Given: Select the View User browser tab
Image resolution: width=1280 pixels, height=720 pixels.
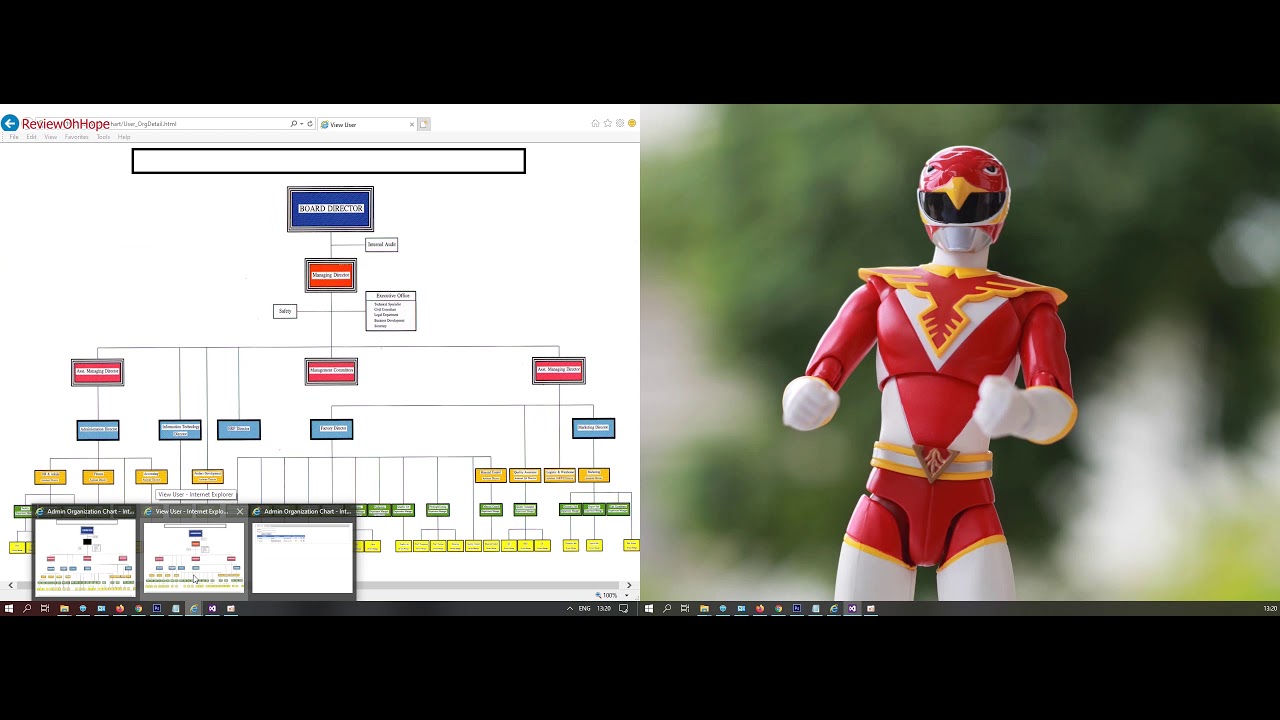Looking at the screenshot, I should click(366, 124).
